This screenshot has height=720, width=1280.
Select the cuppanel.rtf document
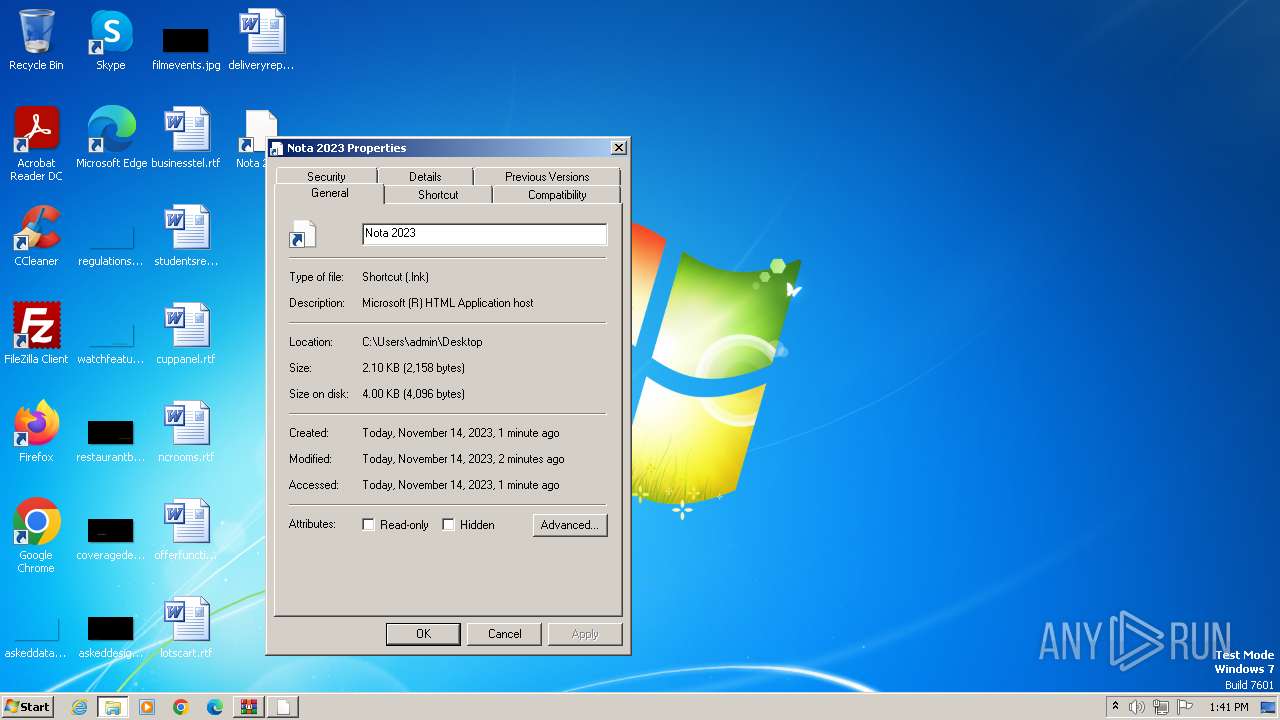[185, 334]
